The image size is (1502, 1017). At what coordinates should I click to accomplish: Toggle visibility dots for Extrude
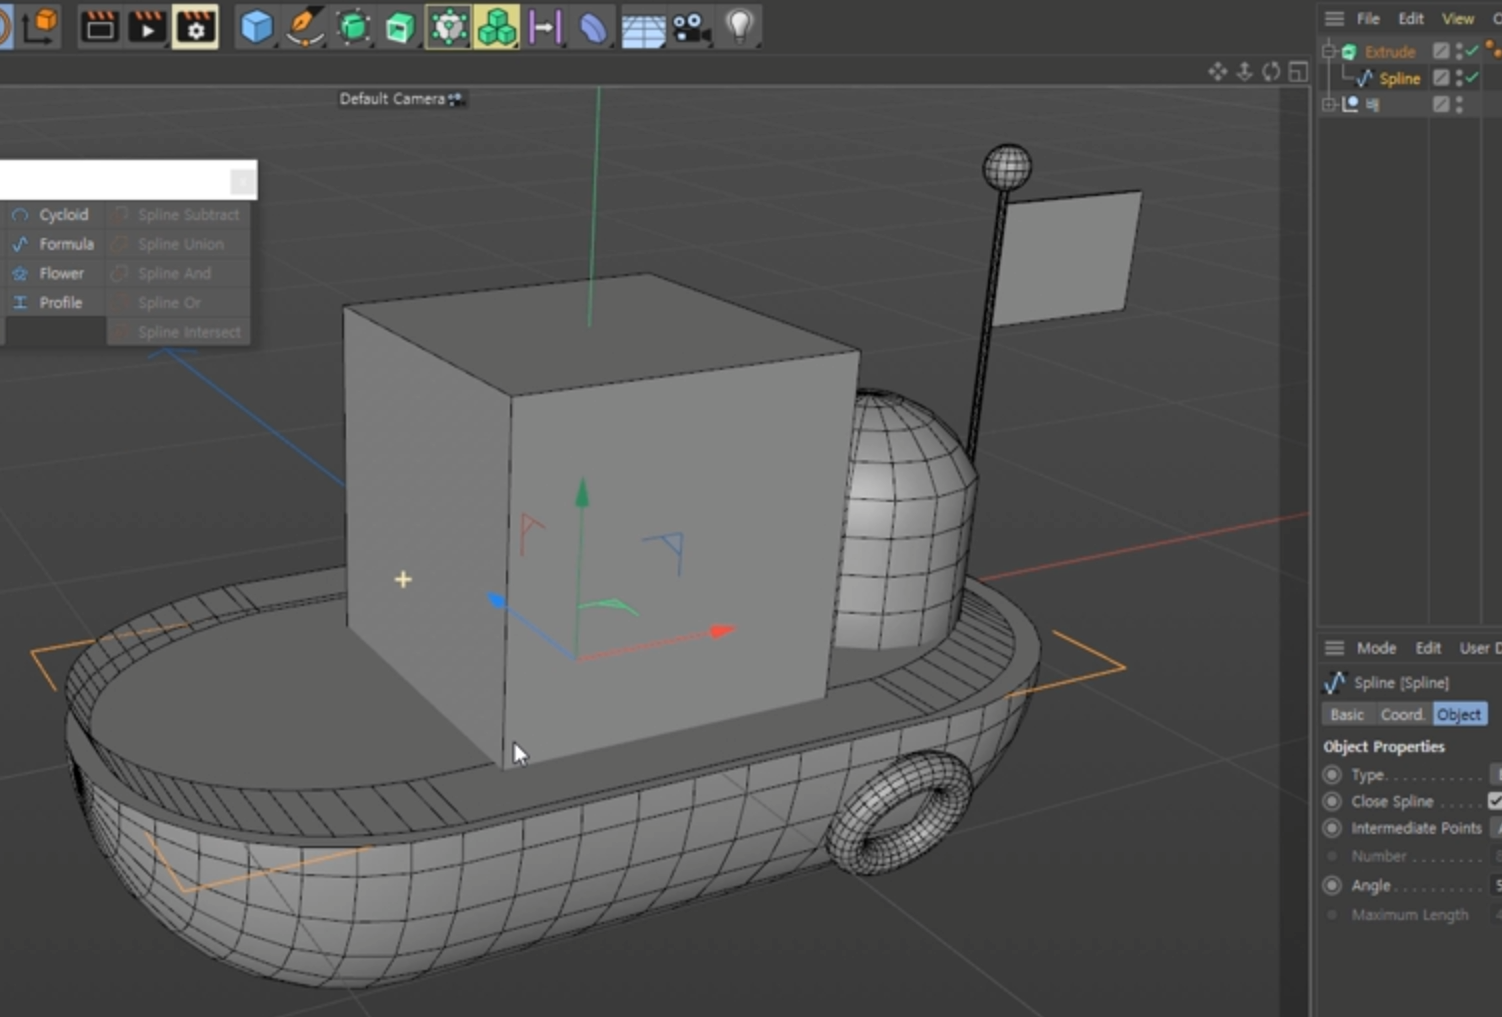1460,51
